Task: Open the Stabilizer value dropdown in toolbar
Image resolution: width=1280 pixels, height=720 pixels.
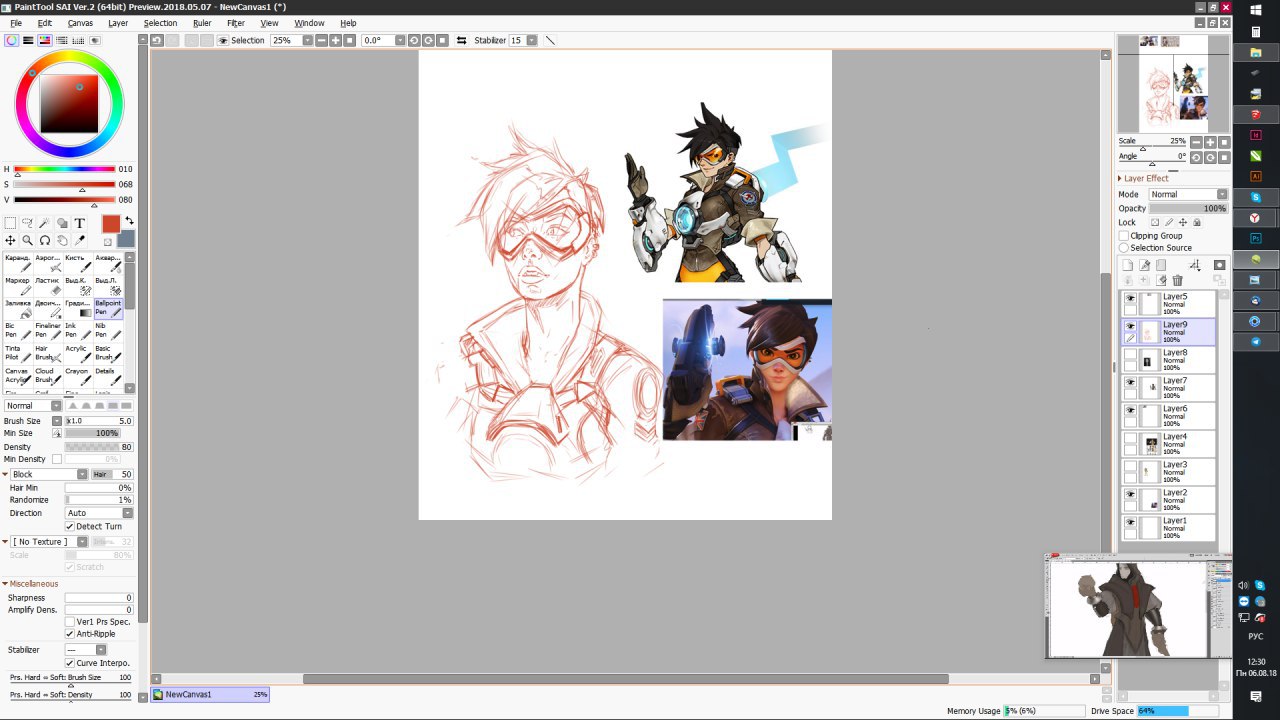Action: coord(531,40)
